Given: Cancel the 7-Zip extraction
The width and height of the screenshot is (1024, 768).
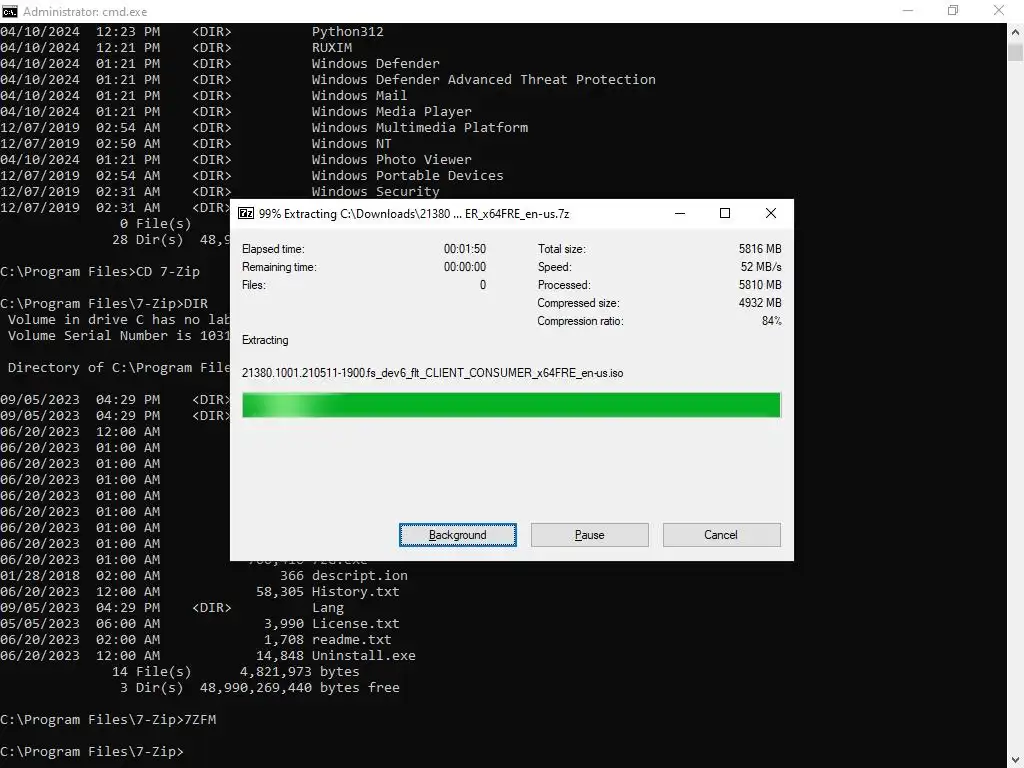Looking at the screenshot, I should point(721,535).
